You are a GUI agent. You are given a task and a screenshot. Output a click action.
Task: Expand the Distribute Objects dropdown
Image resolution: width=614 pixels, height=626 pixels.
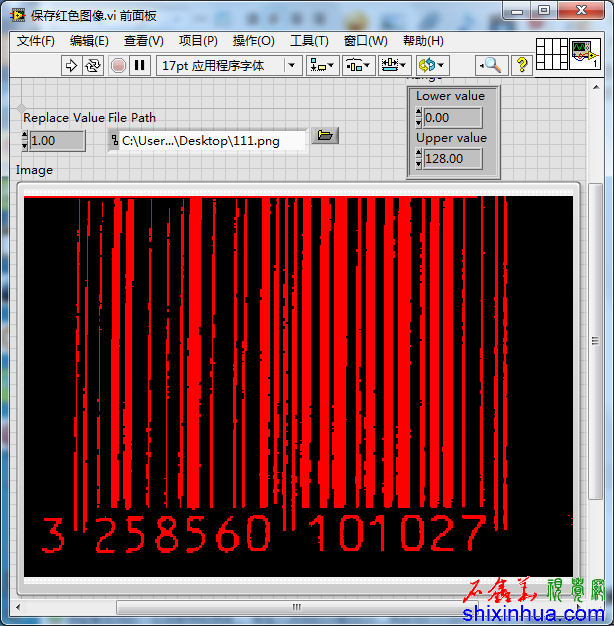click(358, 65)
